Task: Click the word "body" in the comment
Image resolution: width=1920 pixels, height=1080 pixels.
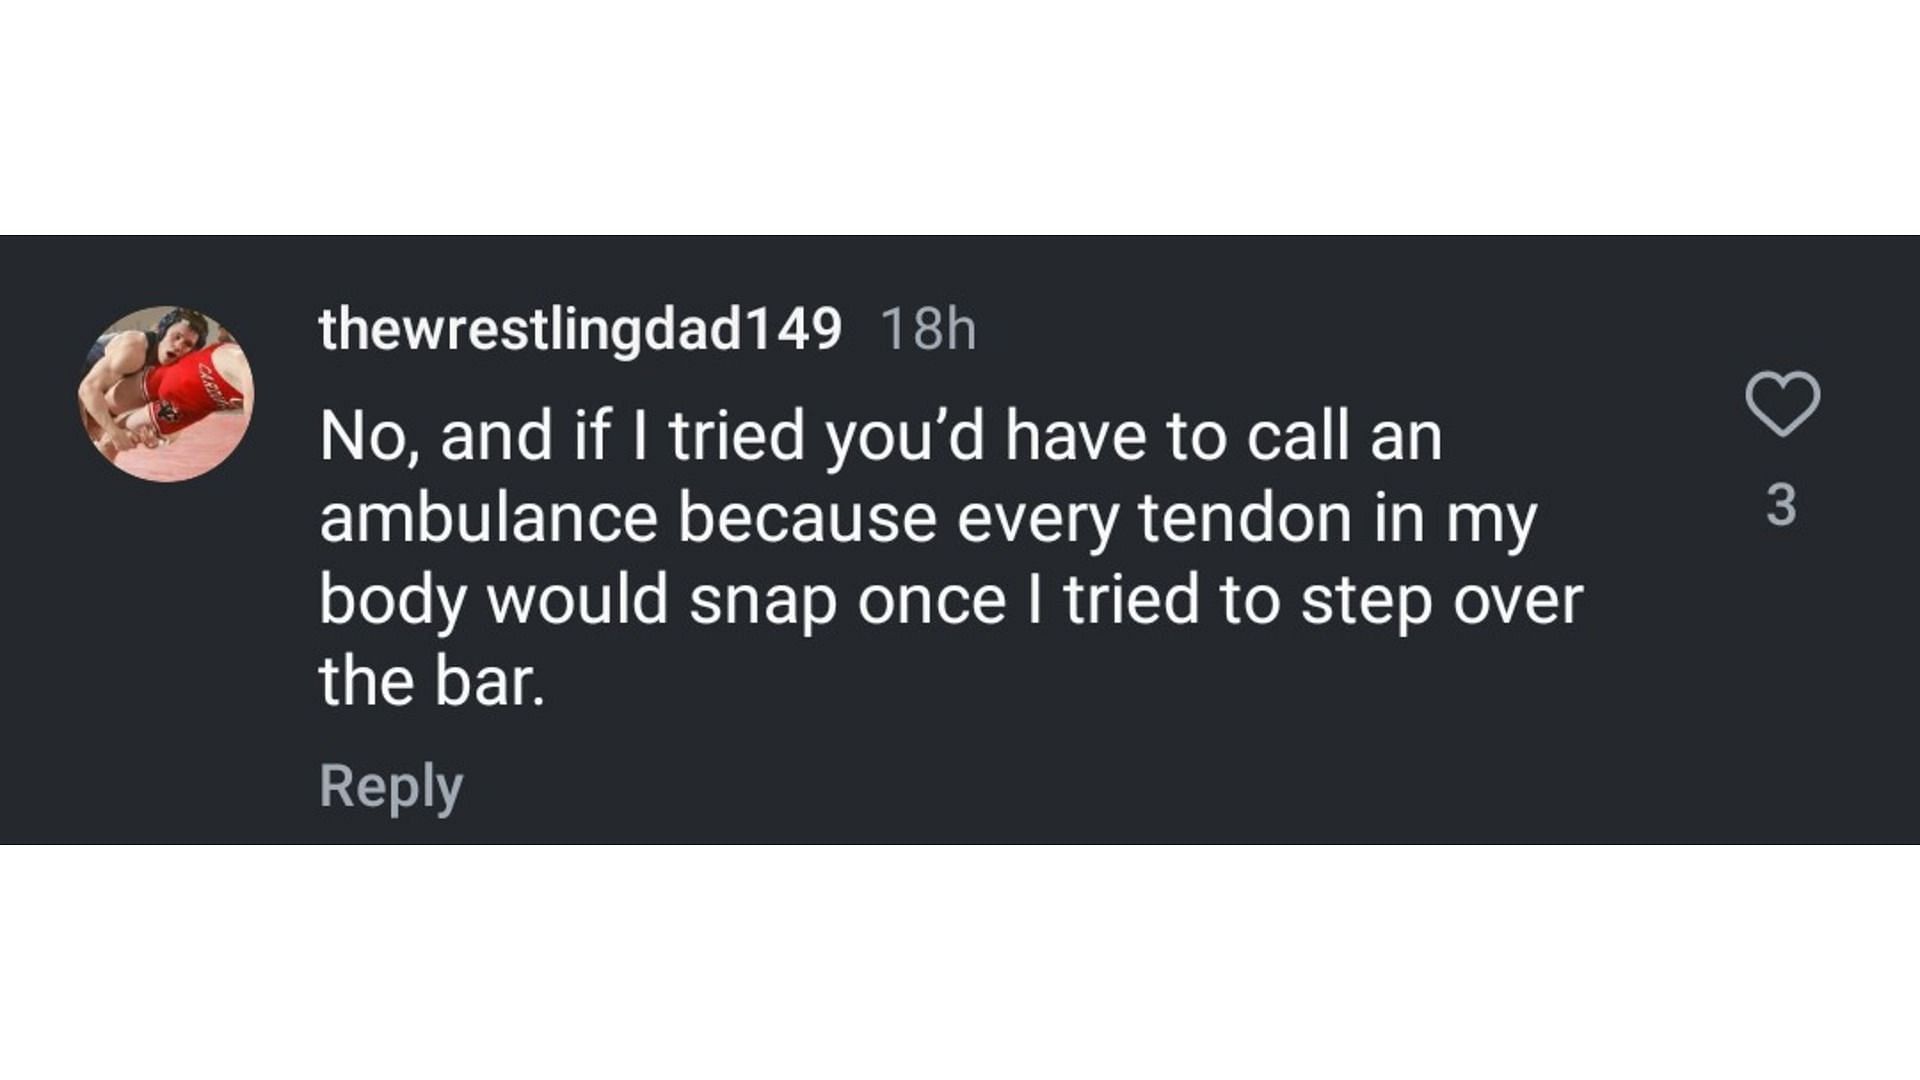Action: [393, 602]
